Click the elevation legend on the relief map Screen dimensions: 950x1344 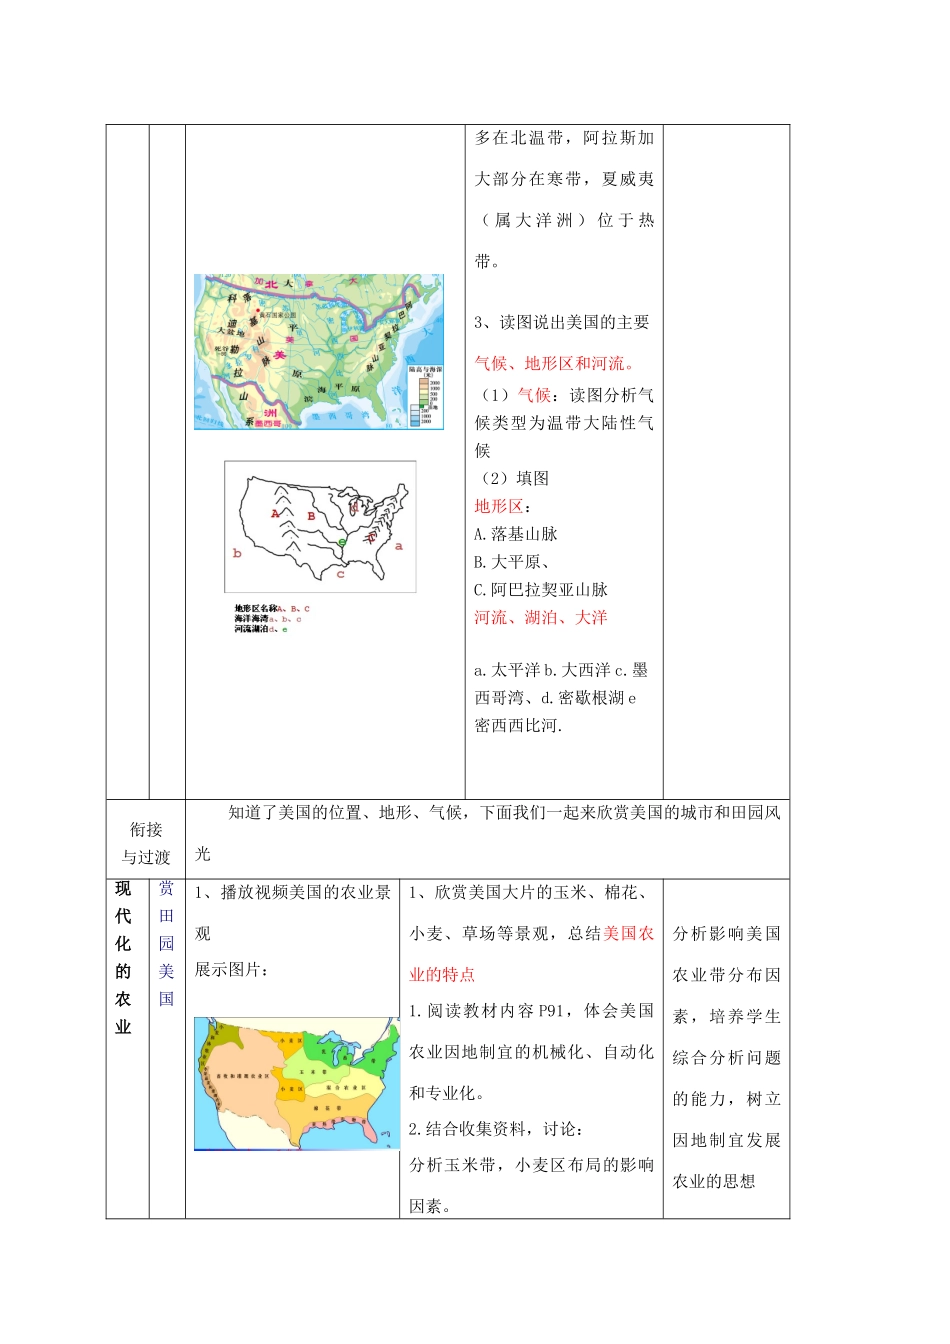[425, 397]
